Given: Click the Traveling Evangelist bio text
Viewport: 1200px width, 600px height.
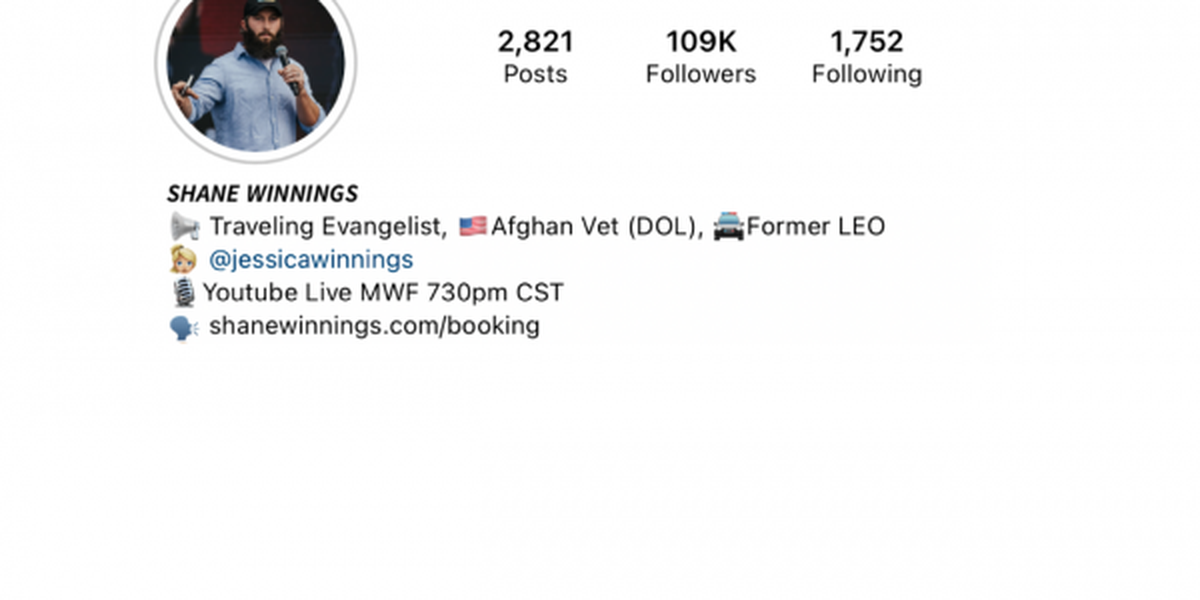Looking at the screenshot, I should click(328, 227).
